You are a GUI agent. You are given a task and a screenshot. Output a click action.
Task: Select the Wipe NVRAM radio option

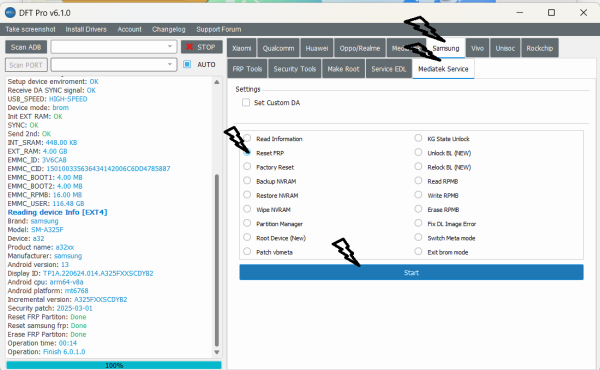point(247,209)
